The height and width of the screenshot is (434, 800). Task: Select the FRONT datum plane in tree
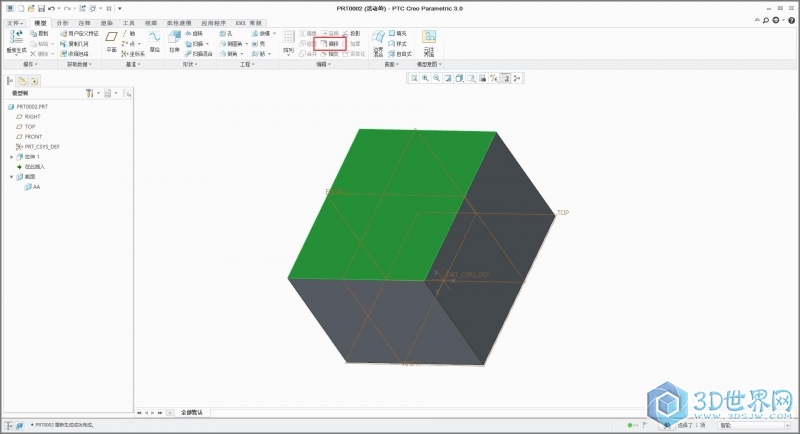click(x=30, y=137)
